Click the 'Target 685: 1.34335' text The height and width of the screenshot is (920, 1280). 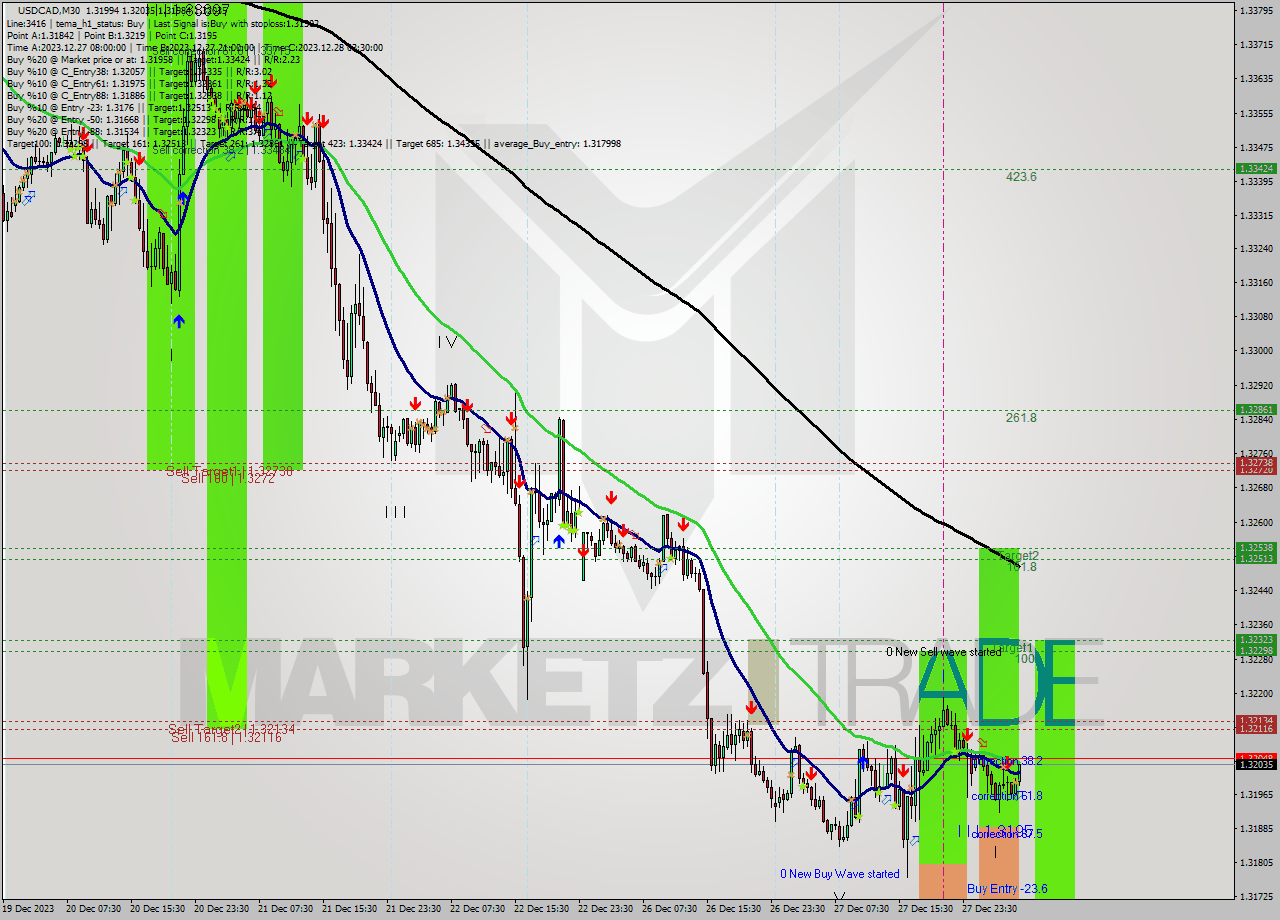pyautogui.click(x=437, y=143)
